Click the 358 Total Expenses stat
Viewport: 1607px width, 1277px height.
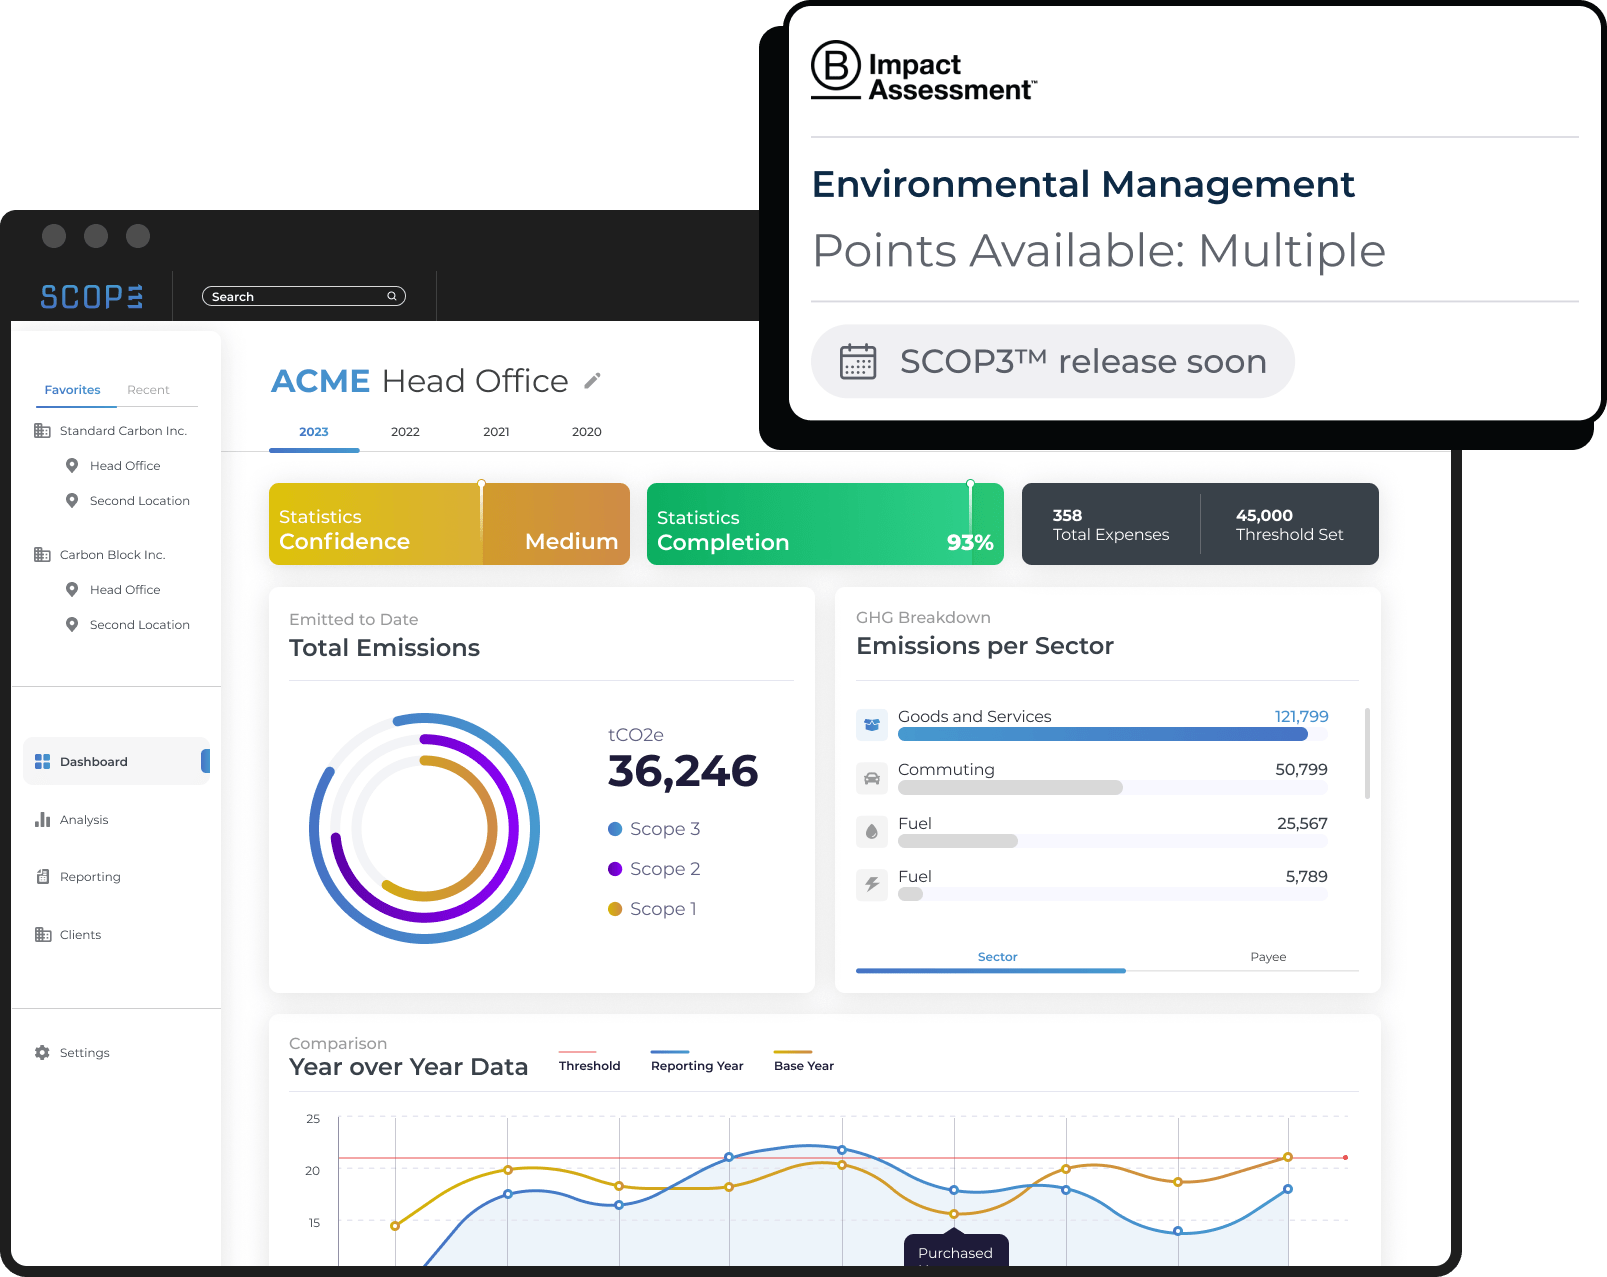point(1111,525)
